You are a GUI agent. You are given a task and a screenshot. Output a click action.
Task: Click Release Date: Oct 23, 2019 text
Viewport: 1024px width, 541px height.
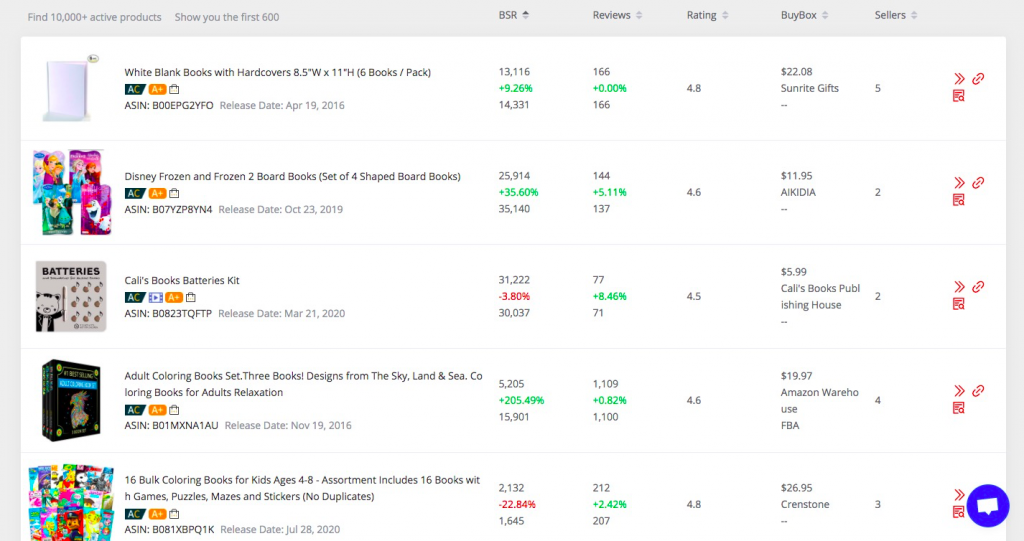[280, 209]
